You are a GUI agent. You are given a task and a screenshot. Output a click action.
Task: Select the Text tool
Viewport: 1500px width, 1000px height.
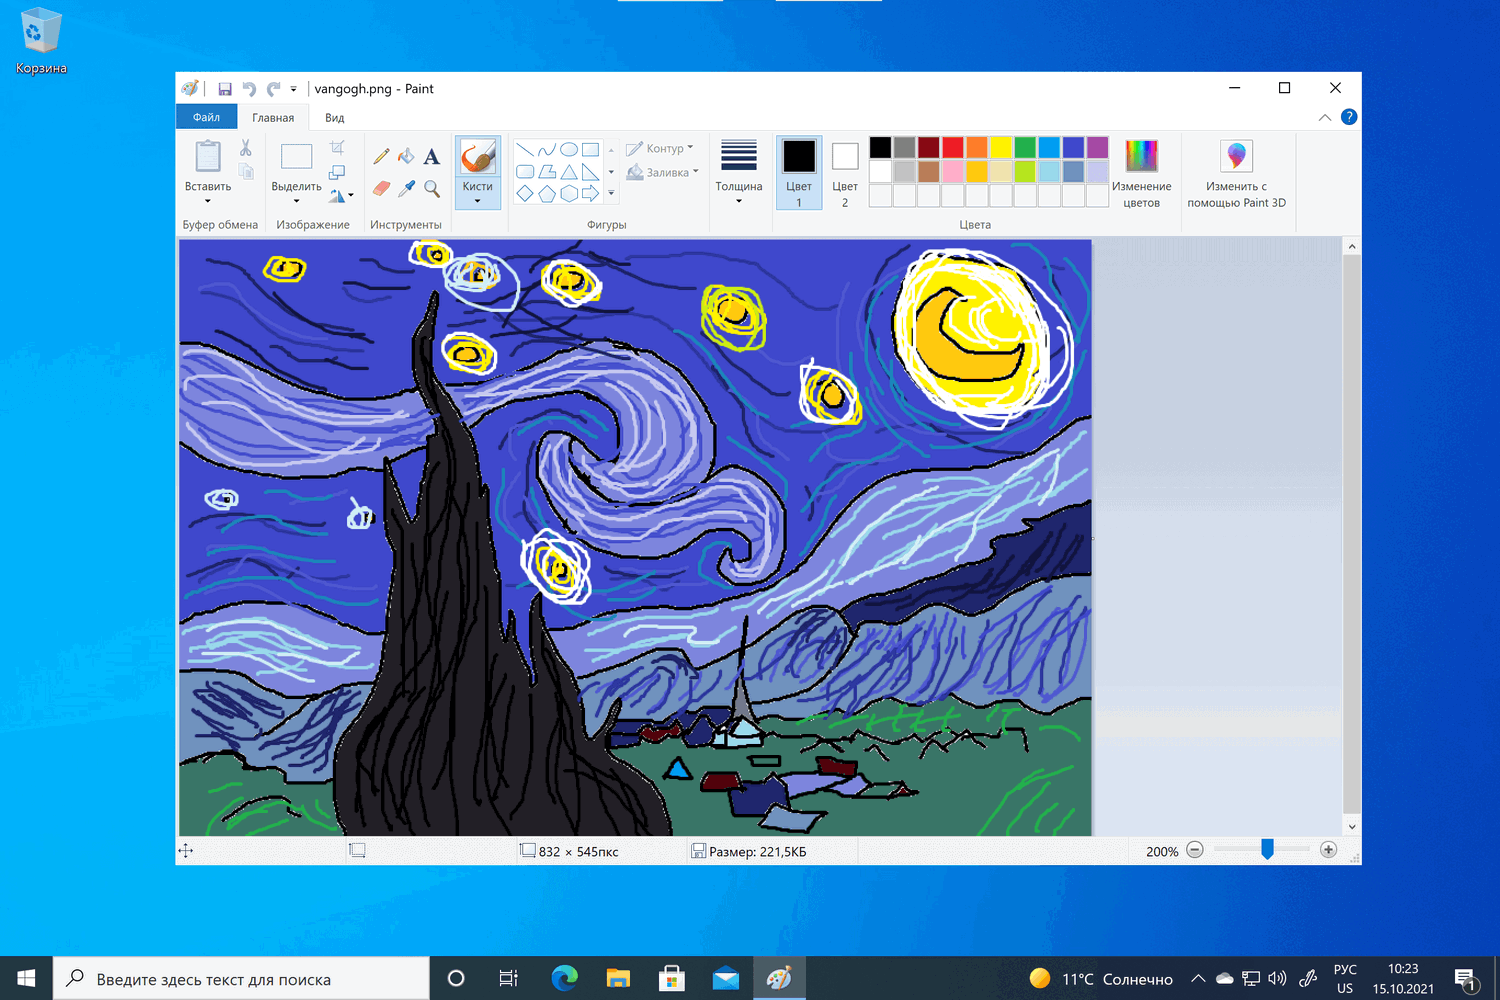432,156
